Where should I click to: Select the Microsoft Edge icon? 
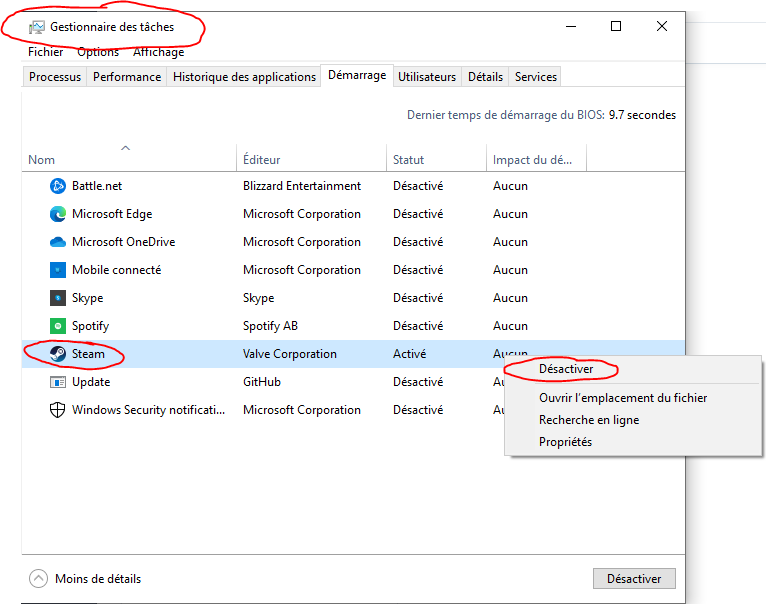tap(58, 214)
